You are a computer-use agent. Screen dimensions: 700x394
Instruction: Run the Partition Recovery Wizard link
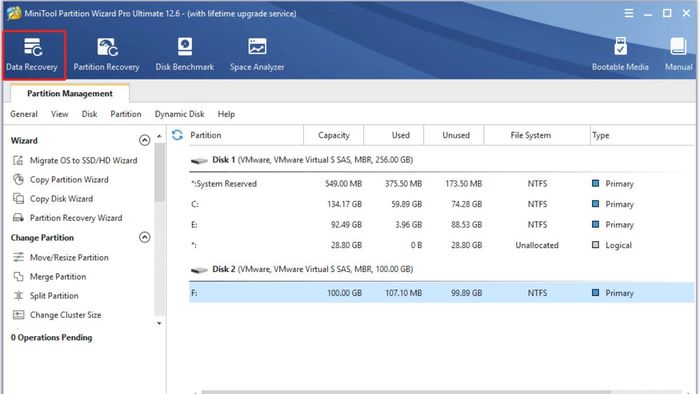coord(76,218)
